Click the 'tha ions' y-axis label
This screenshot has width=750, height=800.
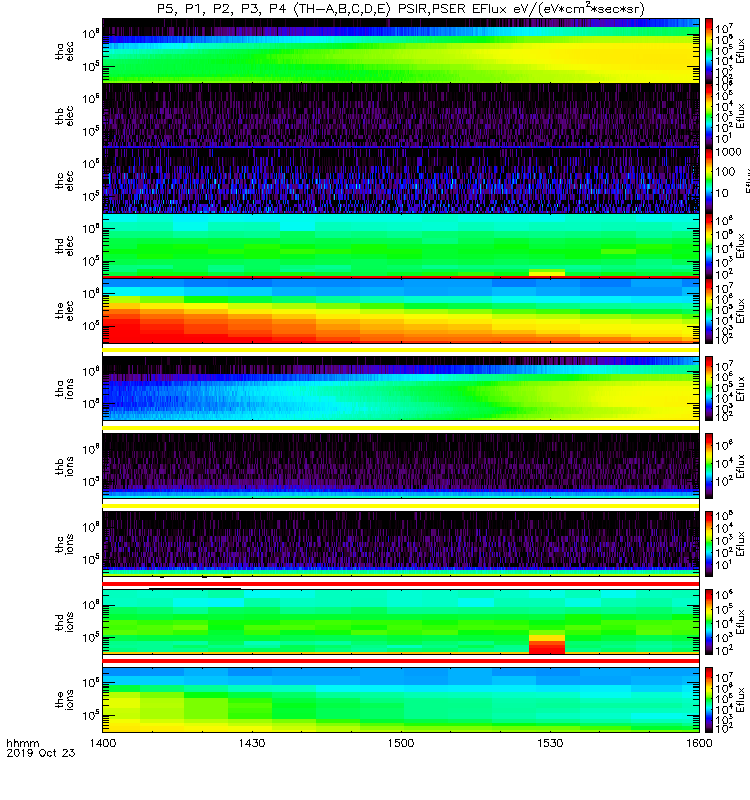(x=64, y=388)
